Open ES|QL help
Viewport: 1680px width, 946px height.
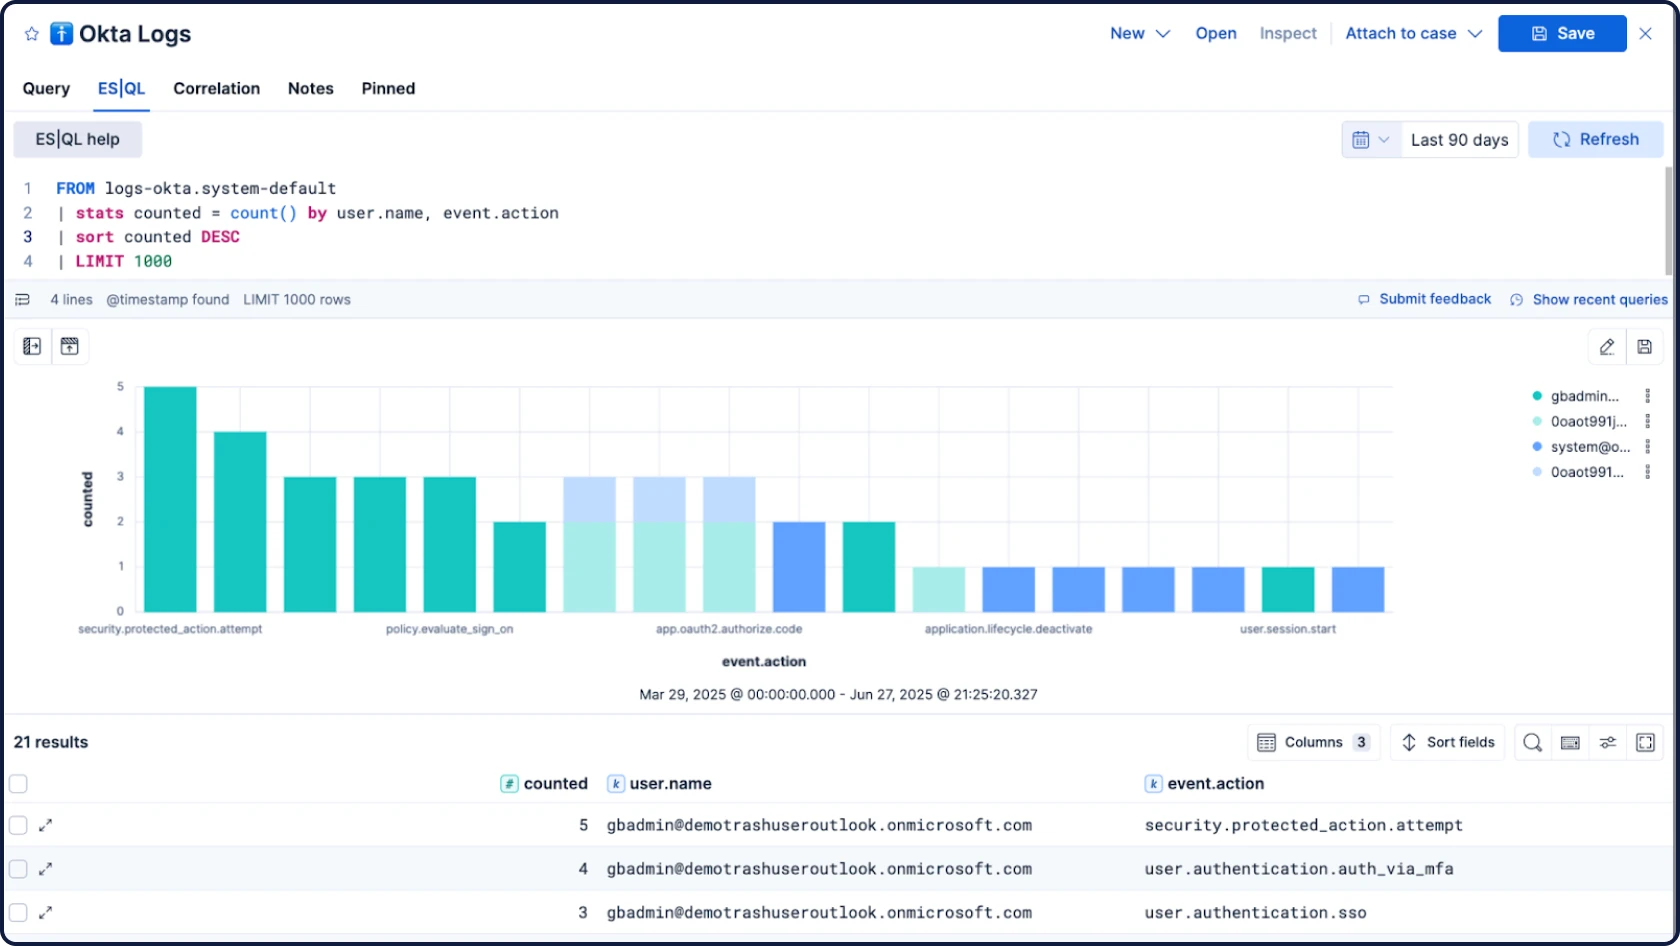pyautogui.click(x=78, y=139)
